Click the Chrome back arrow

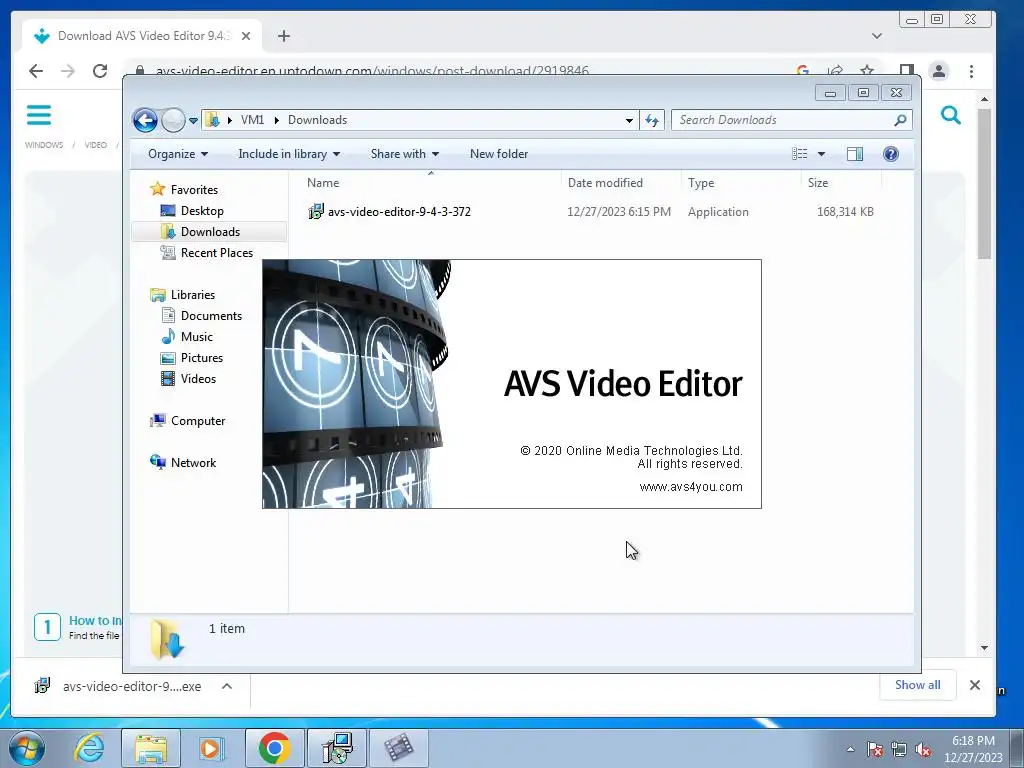[x=36, y=71]
